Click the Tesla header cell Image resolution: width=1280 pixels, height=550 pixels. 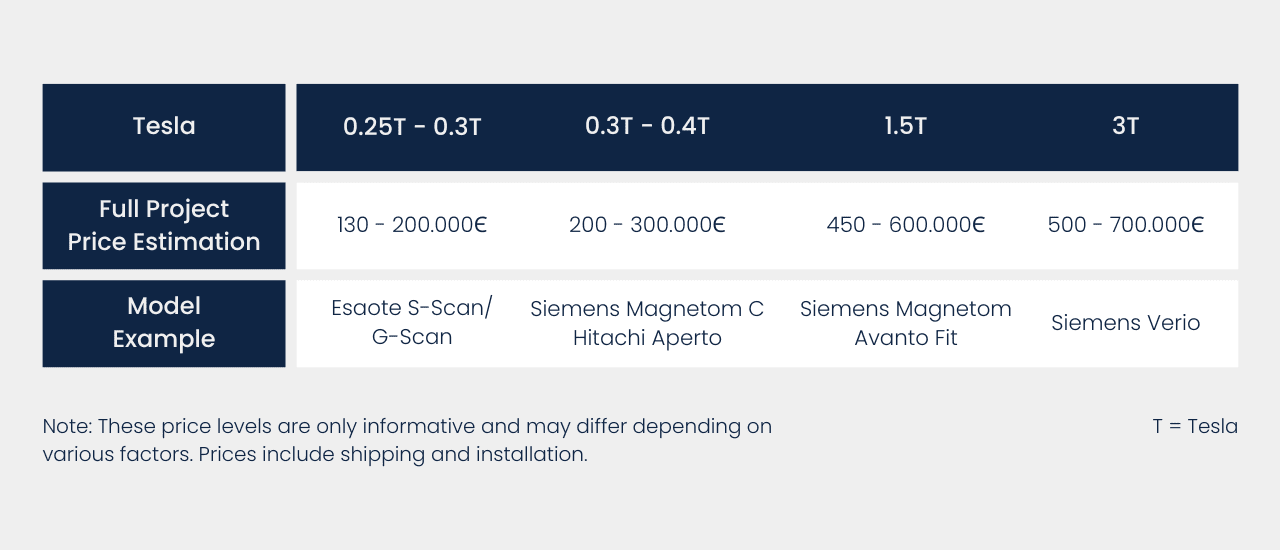pyautogui.click(x=164, y=127)
